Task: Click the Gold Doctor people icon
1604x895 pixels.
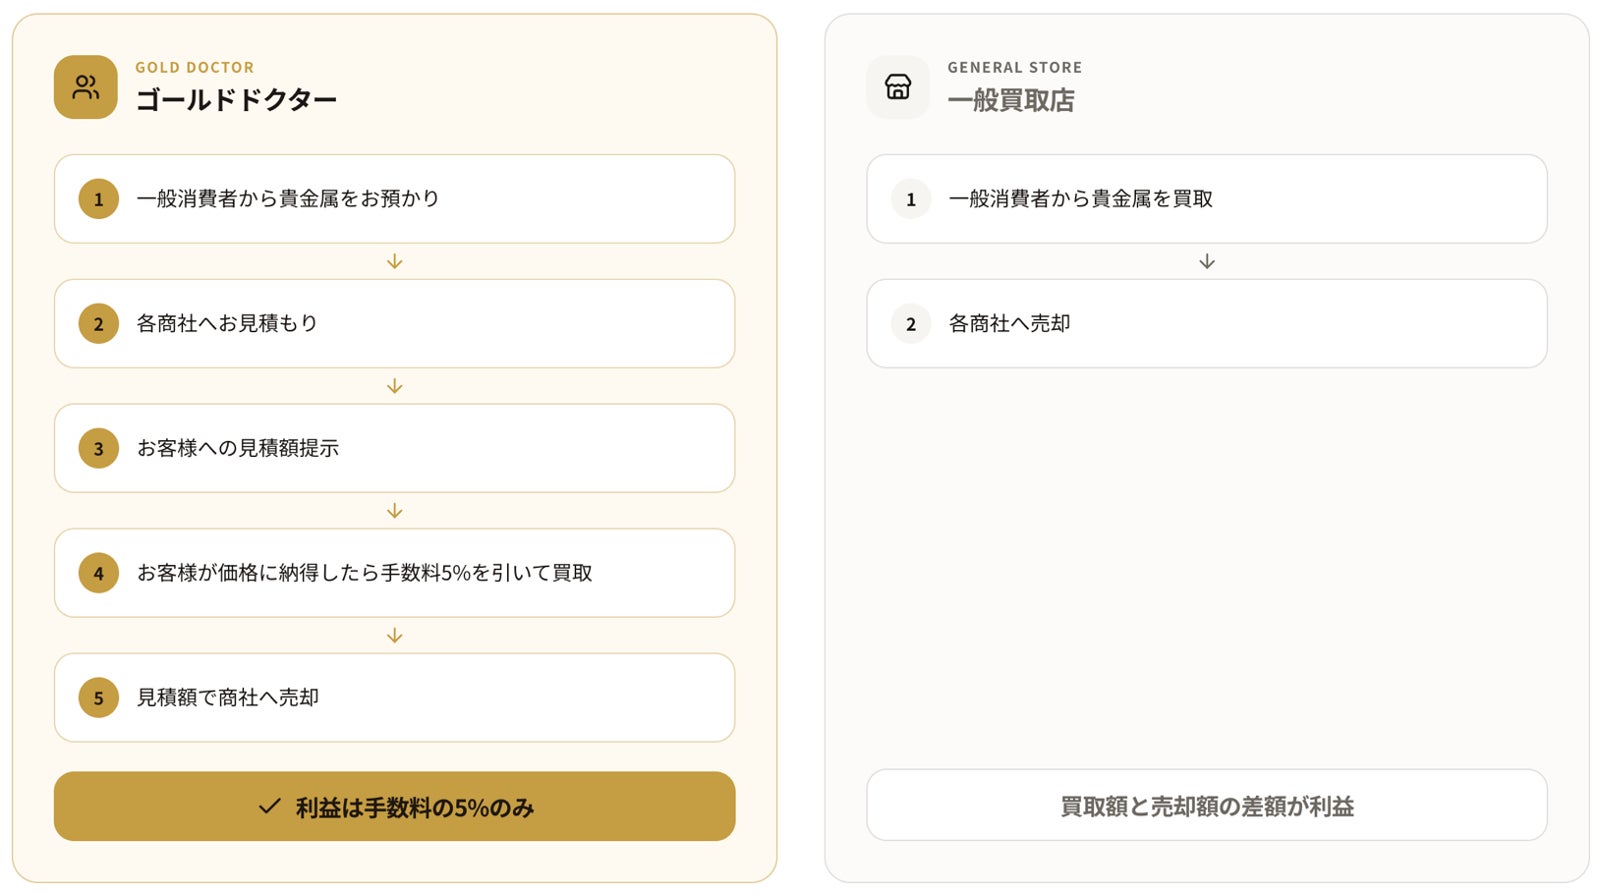Action: click(86, 87)
